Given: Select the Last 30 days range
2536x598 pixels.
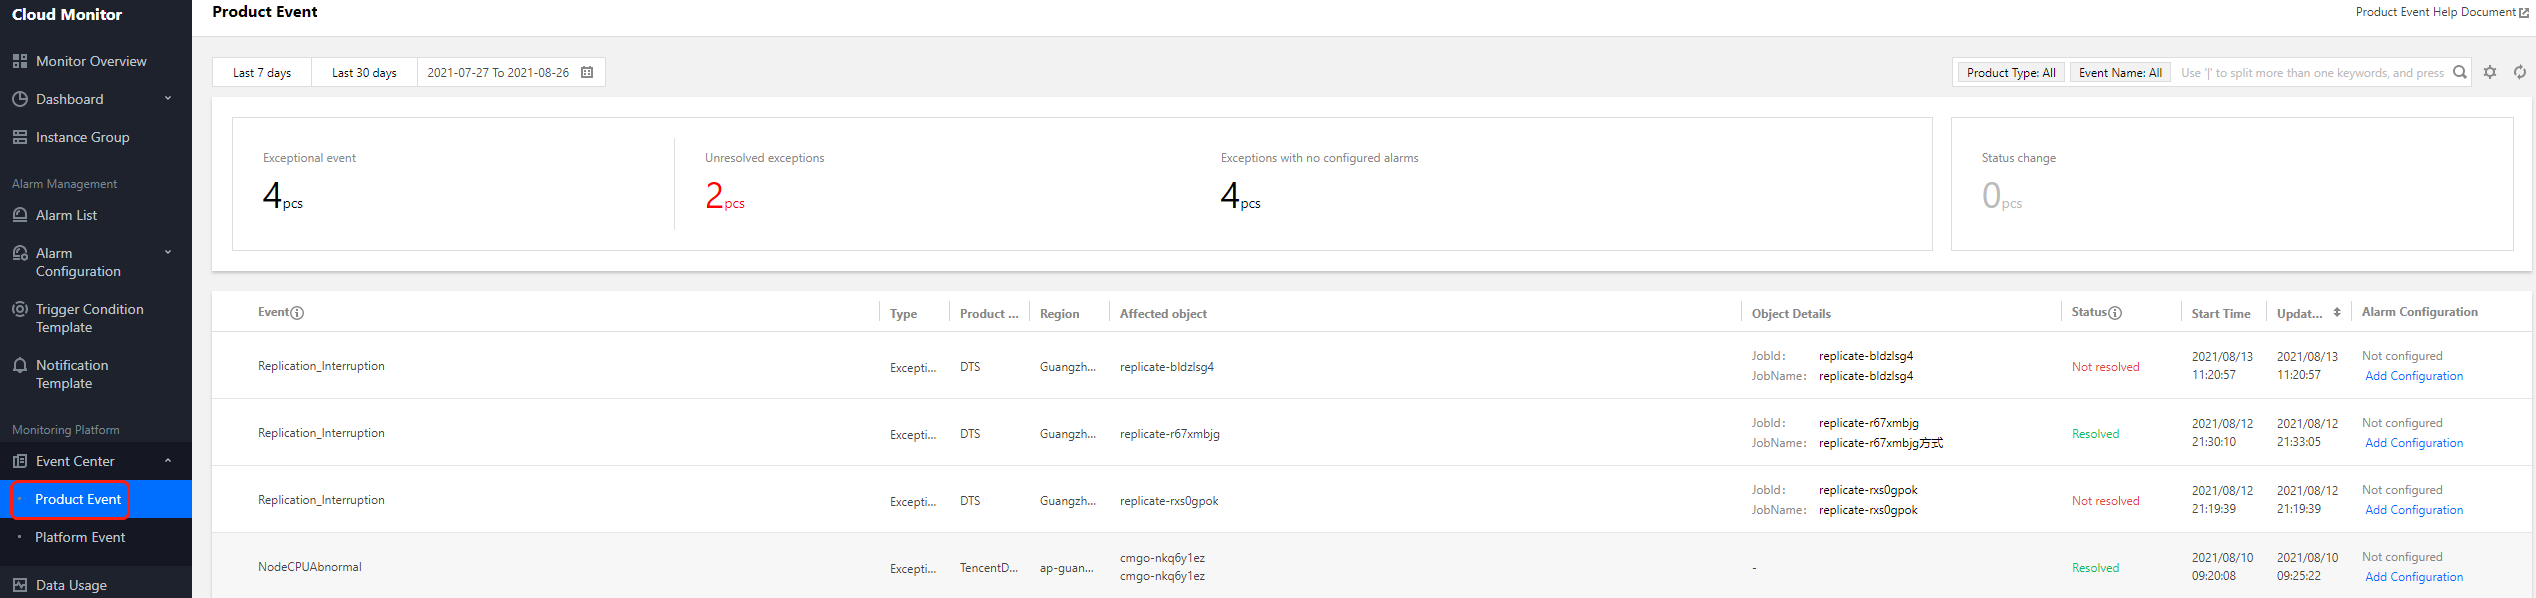Looking at the screenshot, I should [364, 73].
